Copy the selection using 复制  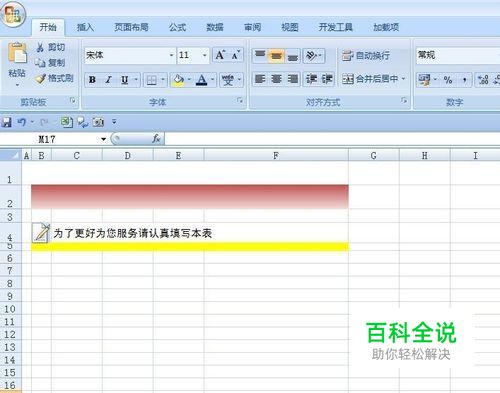click(x=50, y=63)
